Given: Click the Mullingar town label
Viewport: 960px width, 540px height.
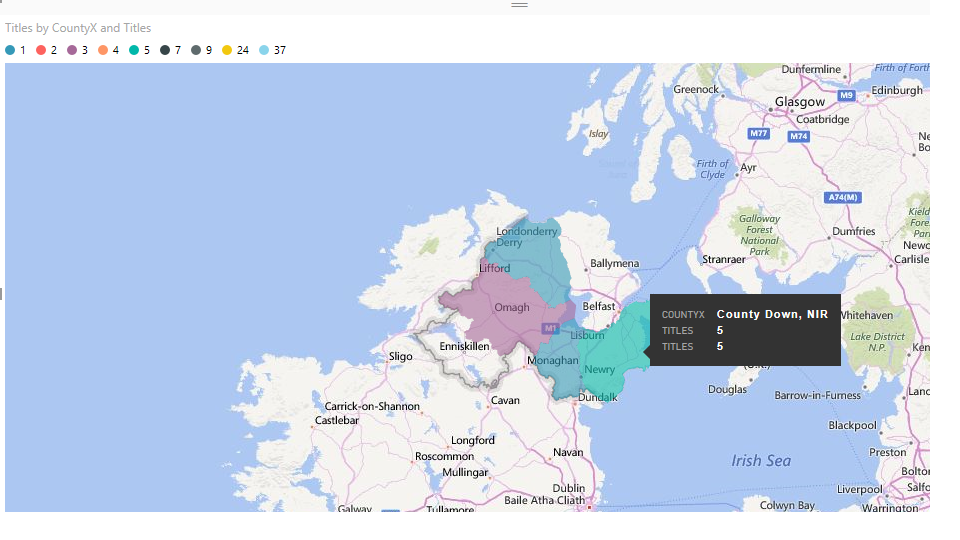Looking at the screenshot, I should tap(465, 473).
